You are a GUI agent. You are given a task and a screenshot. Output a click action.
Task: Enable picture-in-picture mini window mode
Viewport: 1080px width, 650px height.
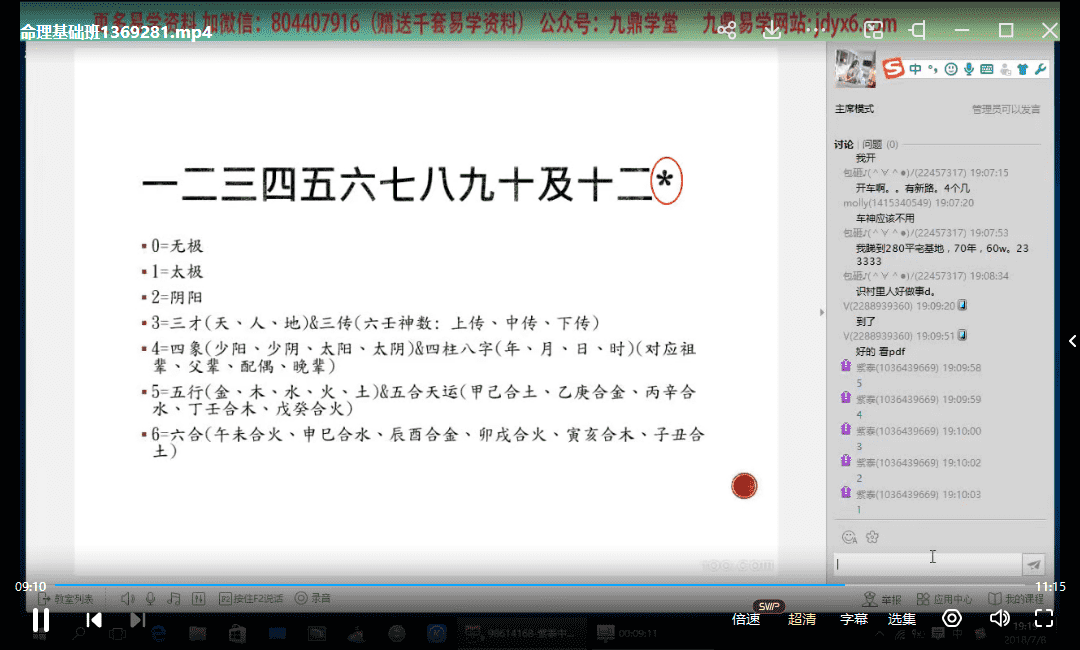(x=873, y=31)
